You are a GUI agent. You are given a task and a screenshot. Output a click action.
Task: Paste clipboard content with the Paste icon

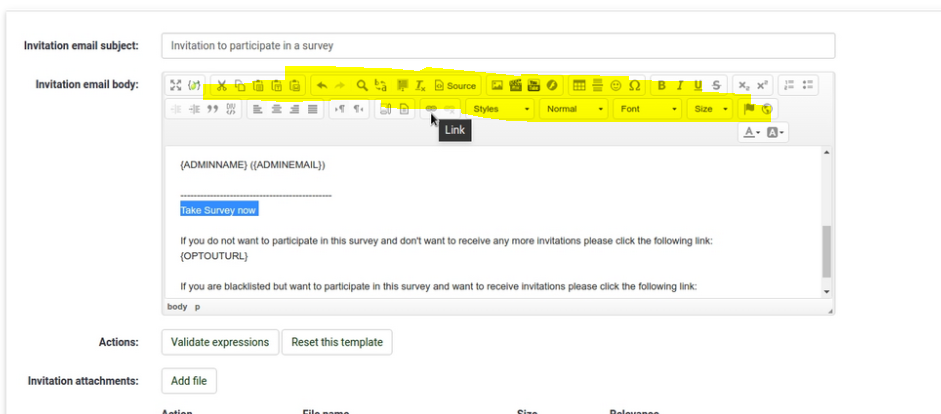pos(258,85)
